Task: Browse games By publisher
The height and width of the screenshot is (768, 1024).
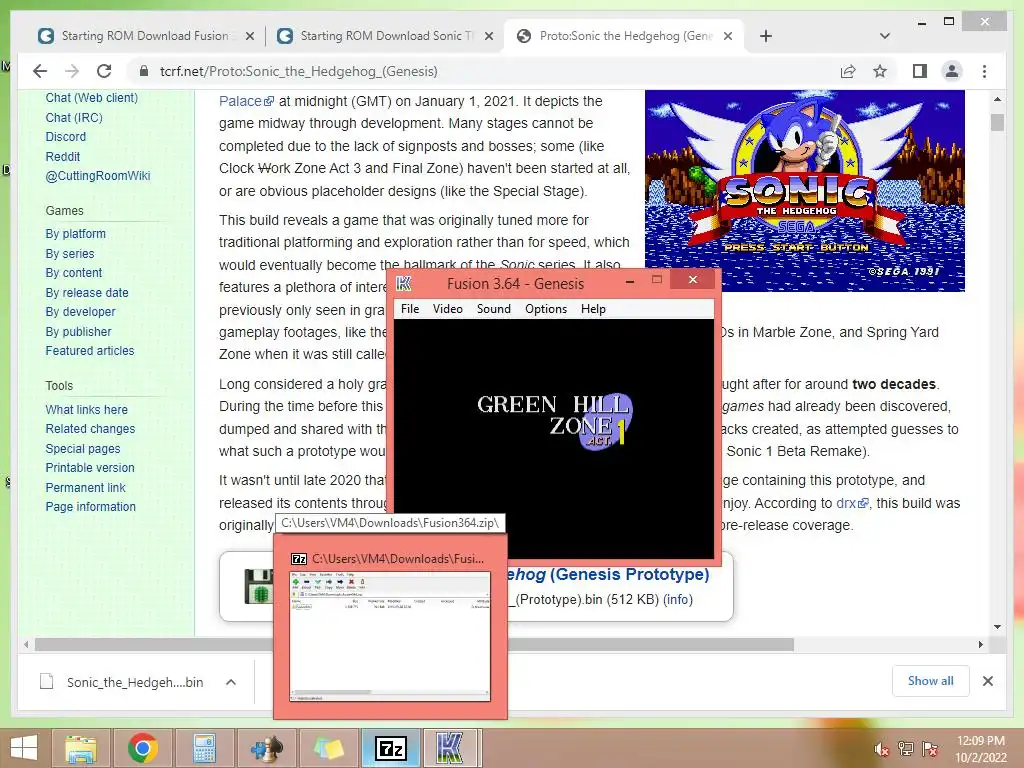Action: tap(78, 332)
